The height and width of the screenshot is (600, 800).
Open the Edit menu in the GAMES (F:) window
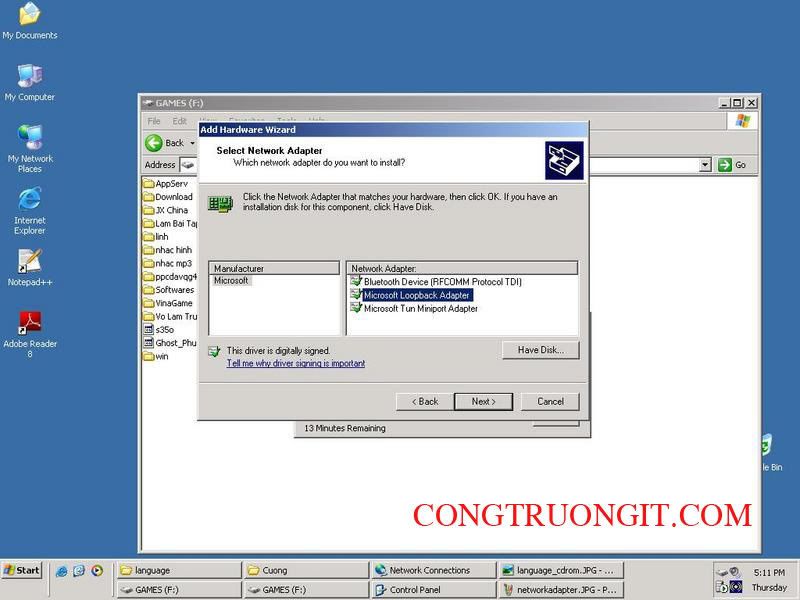pos(179,121)
